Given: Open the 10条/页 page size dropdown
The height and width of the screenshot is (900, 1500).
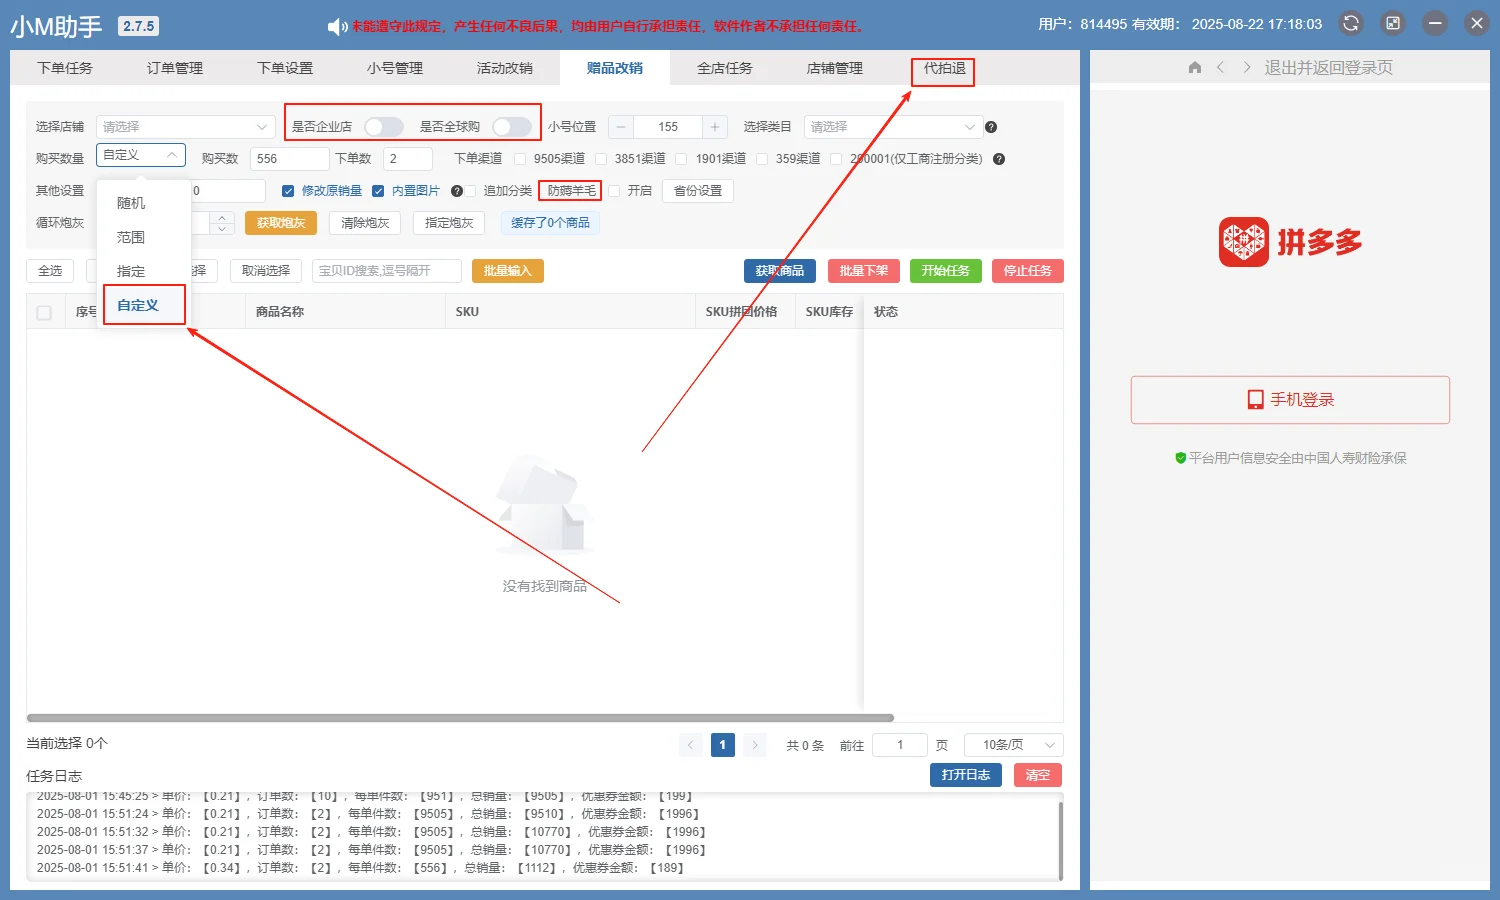Looking at the screenshot, I should 1014,745.
